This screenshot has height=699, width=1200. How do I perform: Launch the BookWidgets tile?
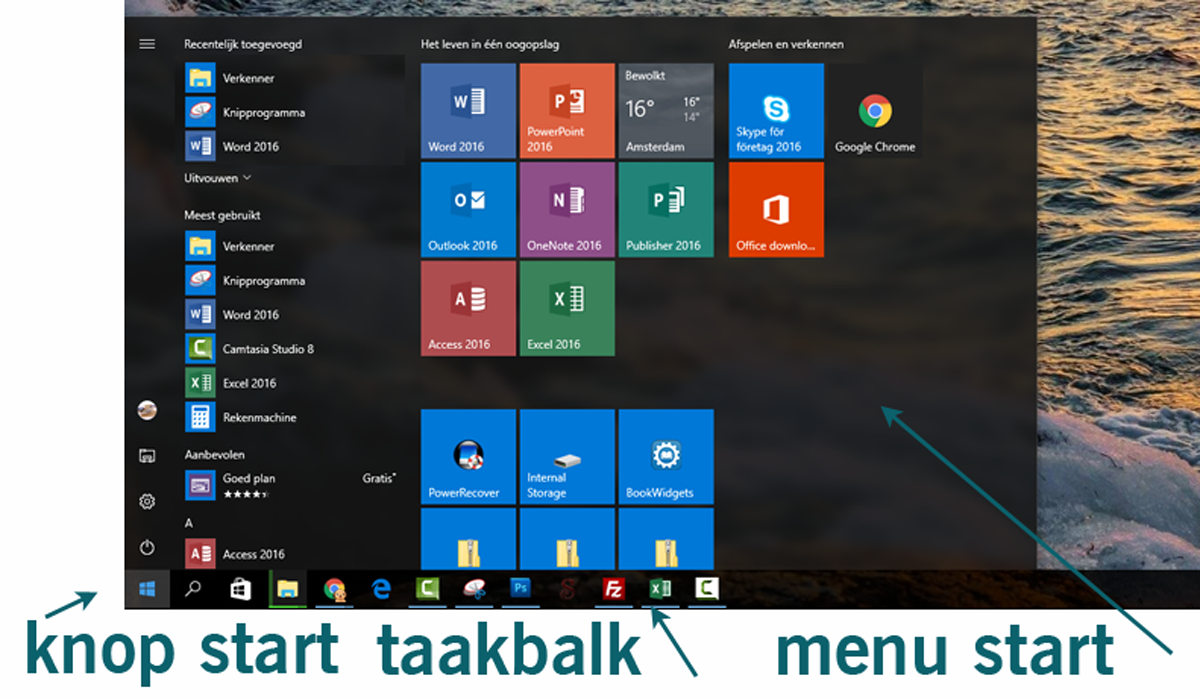666,456
